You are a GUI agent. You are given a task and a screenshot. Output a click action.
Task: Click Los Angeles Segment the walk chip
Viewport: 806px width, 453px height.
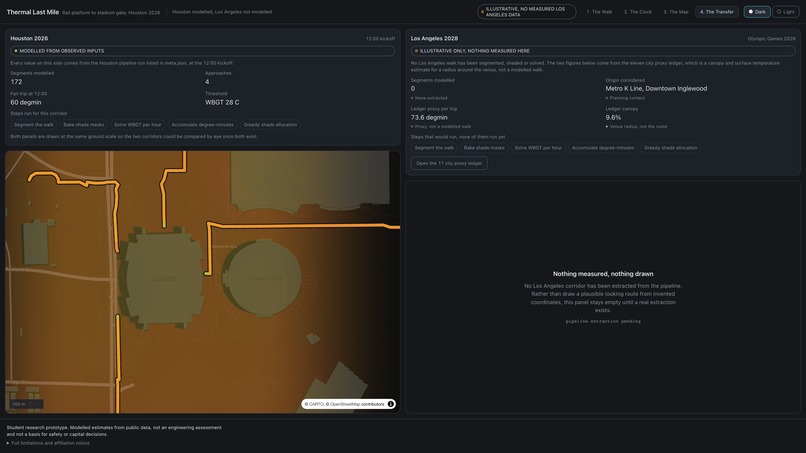[434, 148]
